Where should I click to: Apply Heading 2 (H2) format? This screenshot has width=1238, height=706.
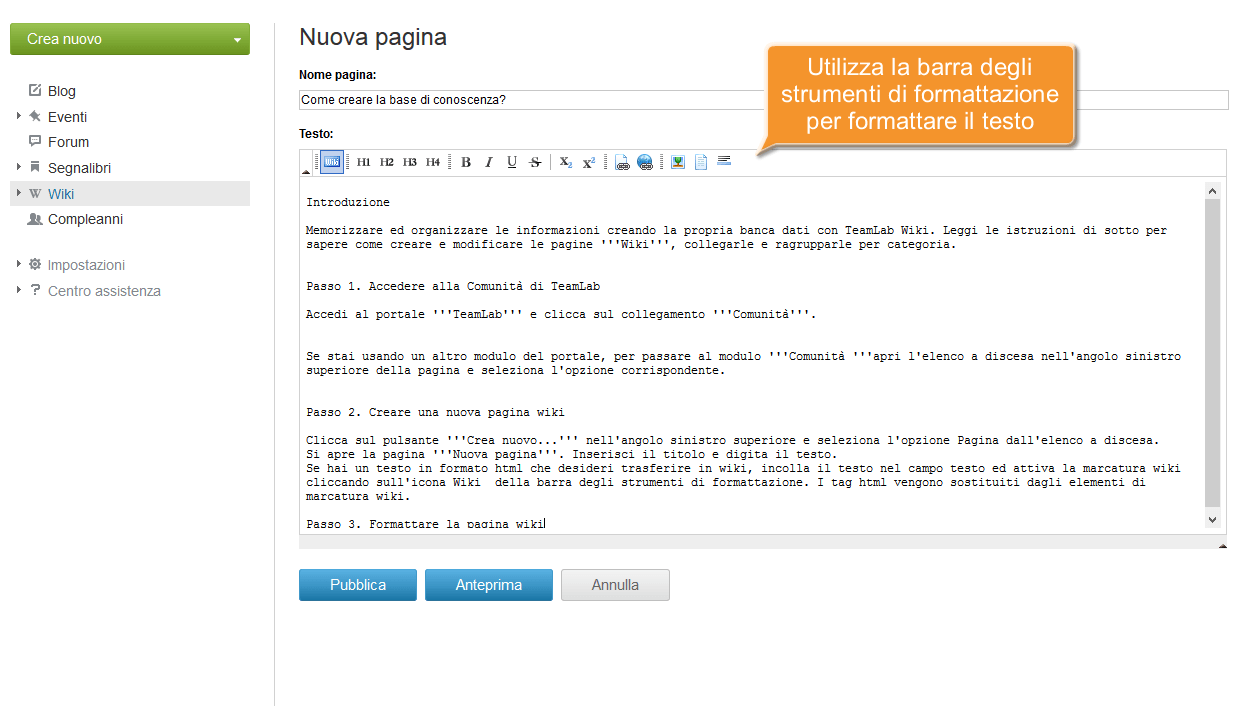click(387, 162)
